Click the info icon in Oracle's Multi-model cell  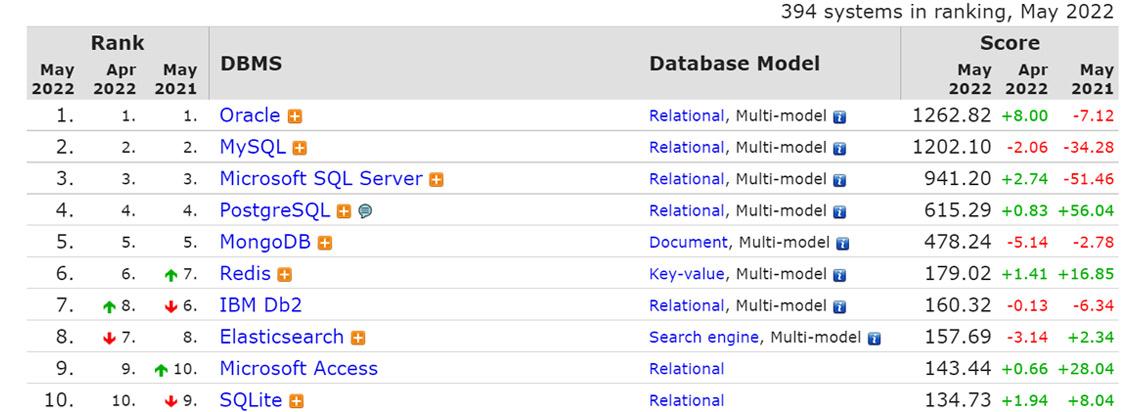(840, 117)
